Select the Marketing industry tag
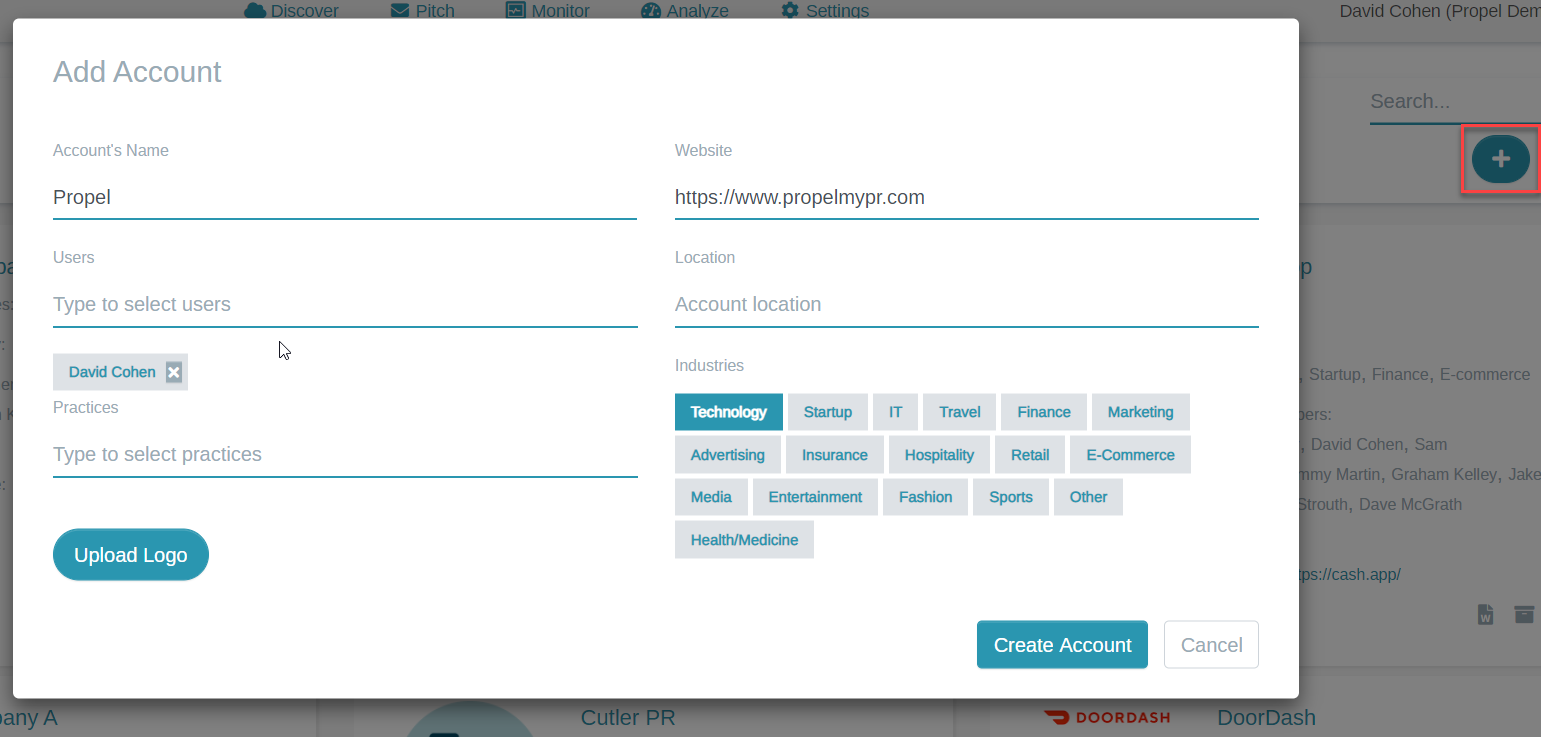 (1141, 412)
